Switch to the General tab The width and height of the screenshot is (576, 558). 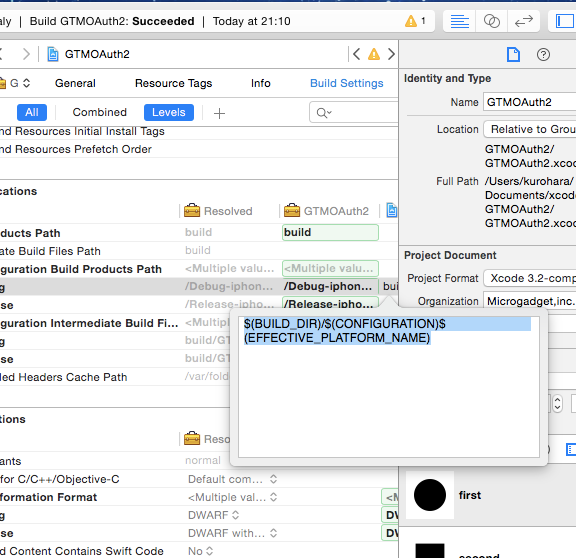tap(75, 83)
